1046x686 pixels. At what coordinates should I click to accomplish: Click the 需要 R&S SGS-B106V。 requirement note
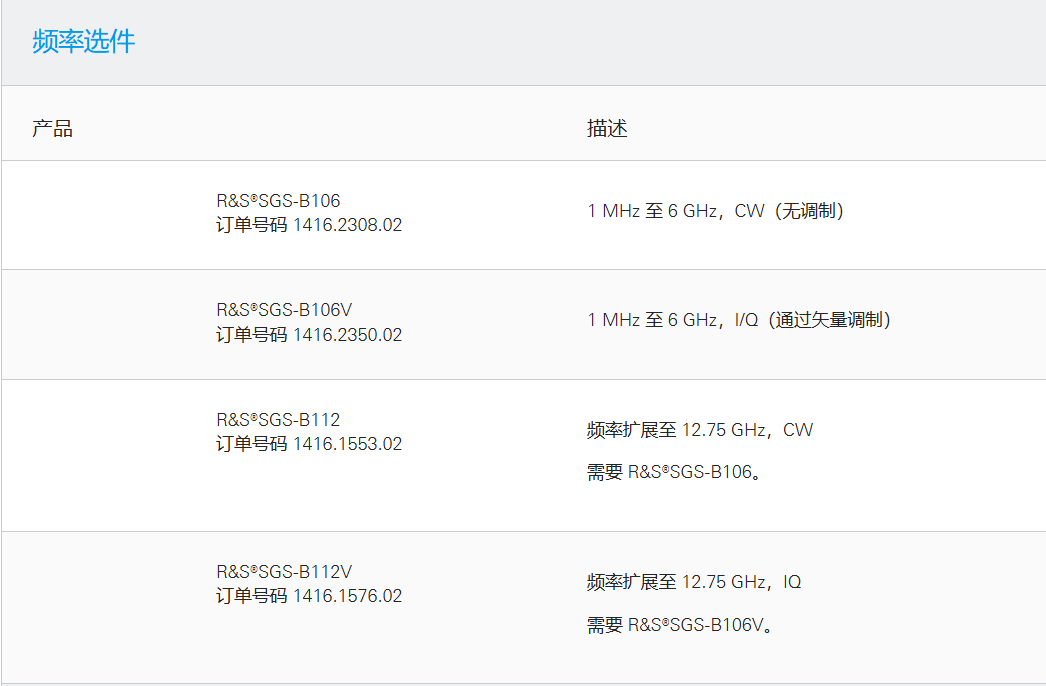pos(681,625)
